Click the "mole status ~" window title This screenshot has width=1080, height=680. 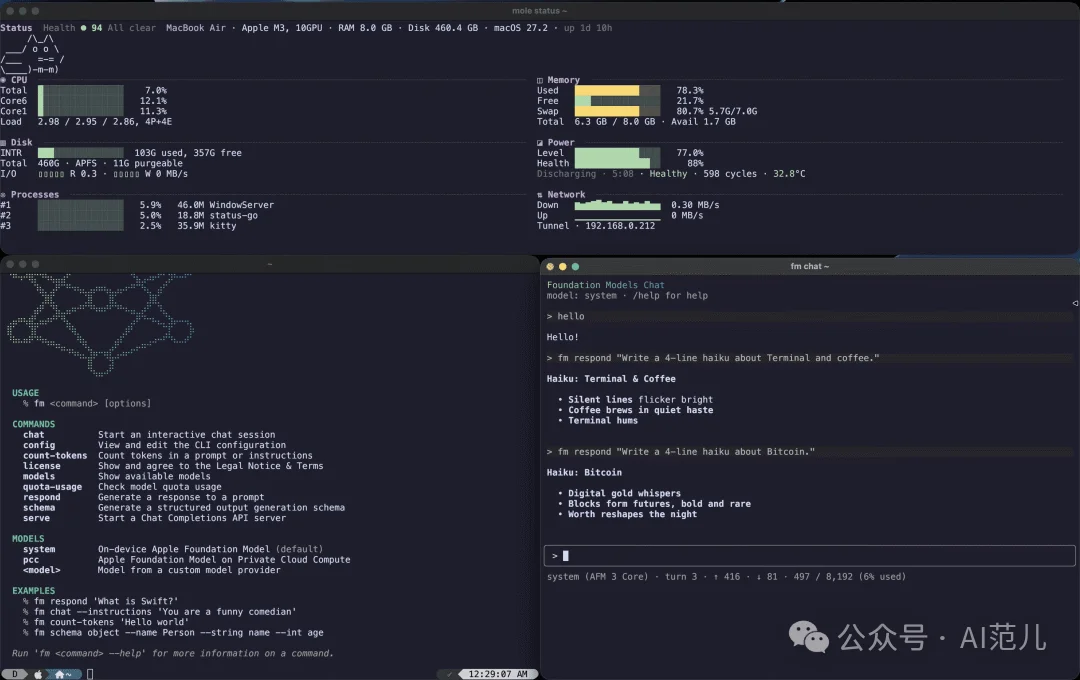[539, 11]
